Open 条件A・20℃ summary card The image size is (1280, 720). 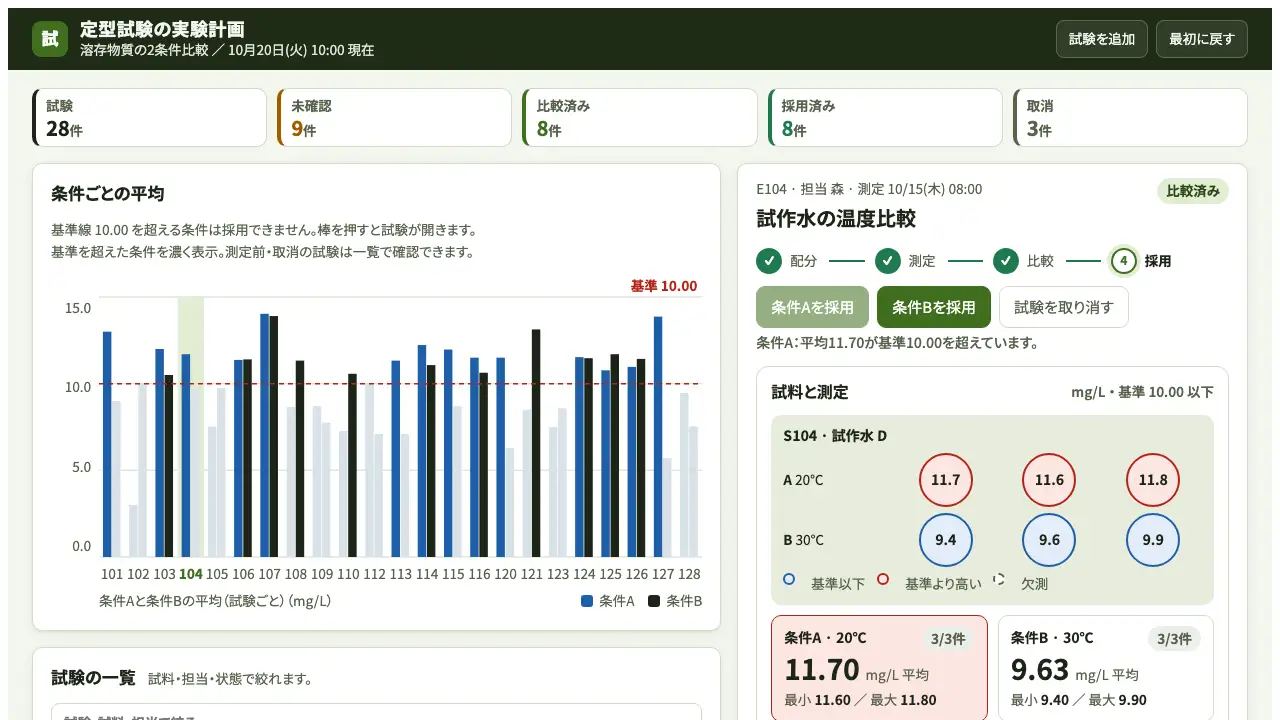879,667
